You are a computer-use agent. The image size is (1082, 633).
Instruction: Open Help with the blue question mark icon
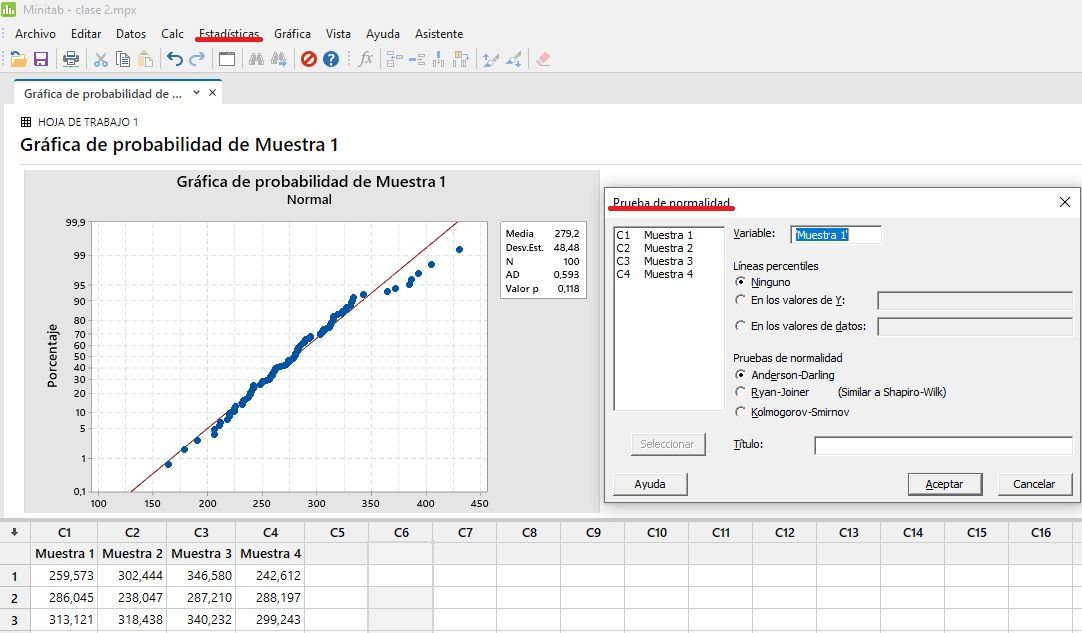pyautogui.click(x=331, y=59)
